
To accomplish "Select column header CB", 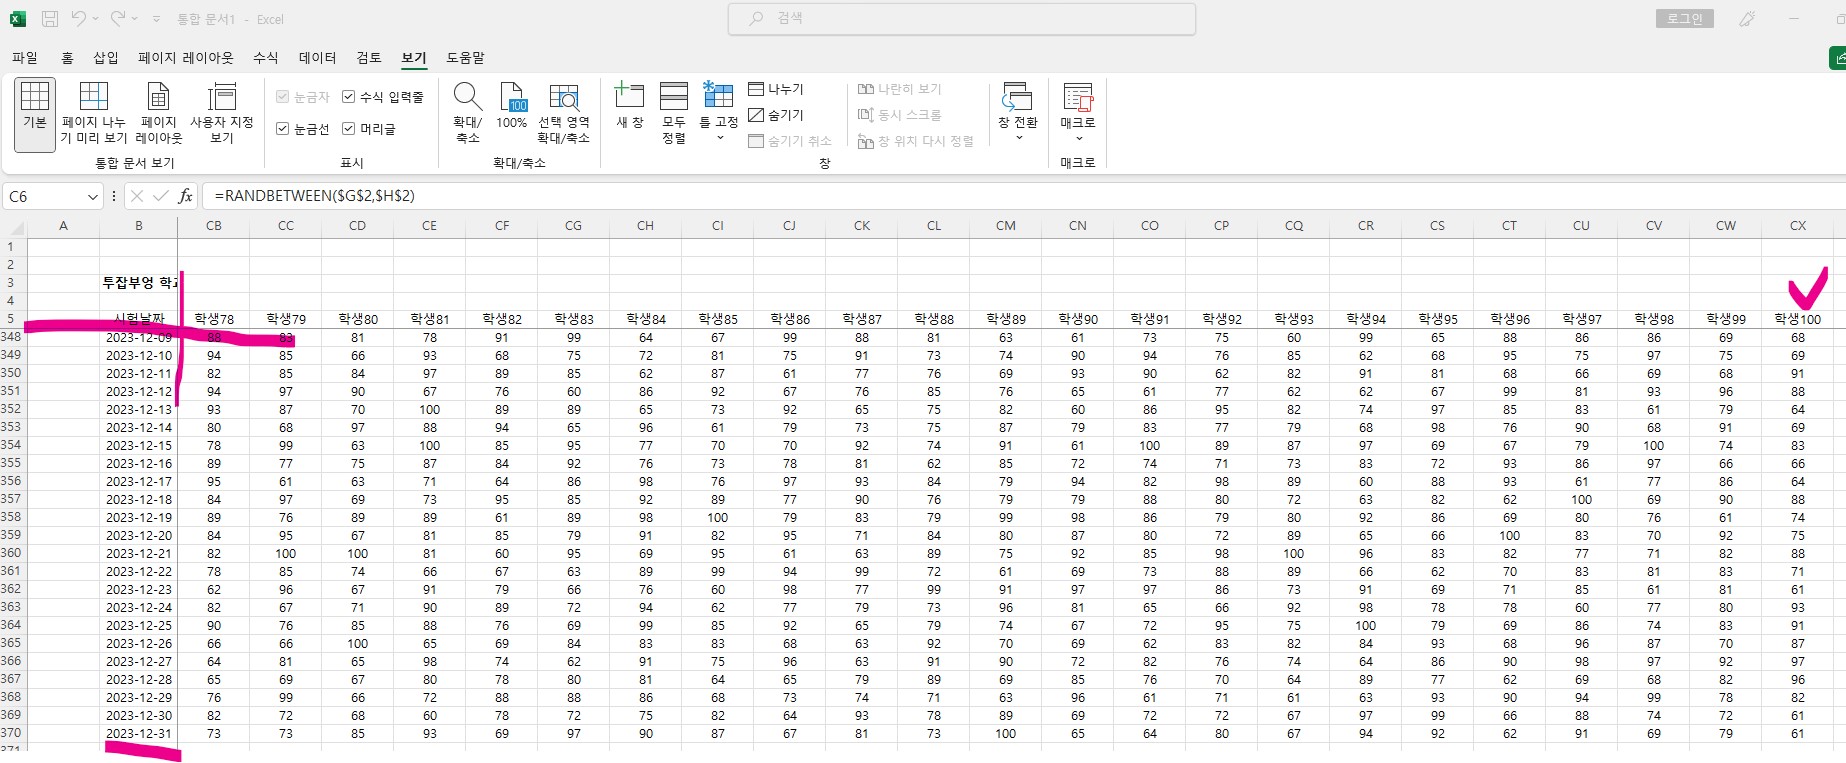I will point(214,226).
